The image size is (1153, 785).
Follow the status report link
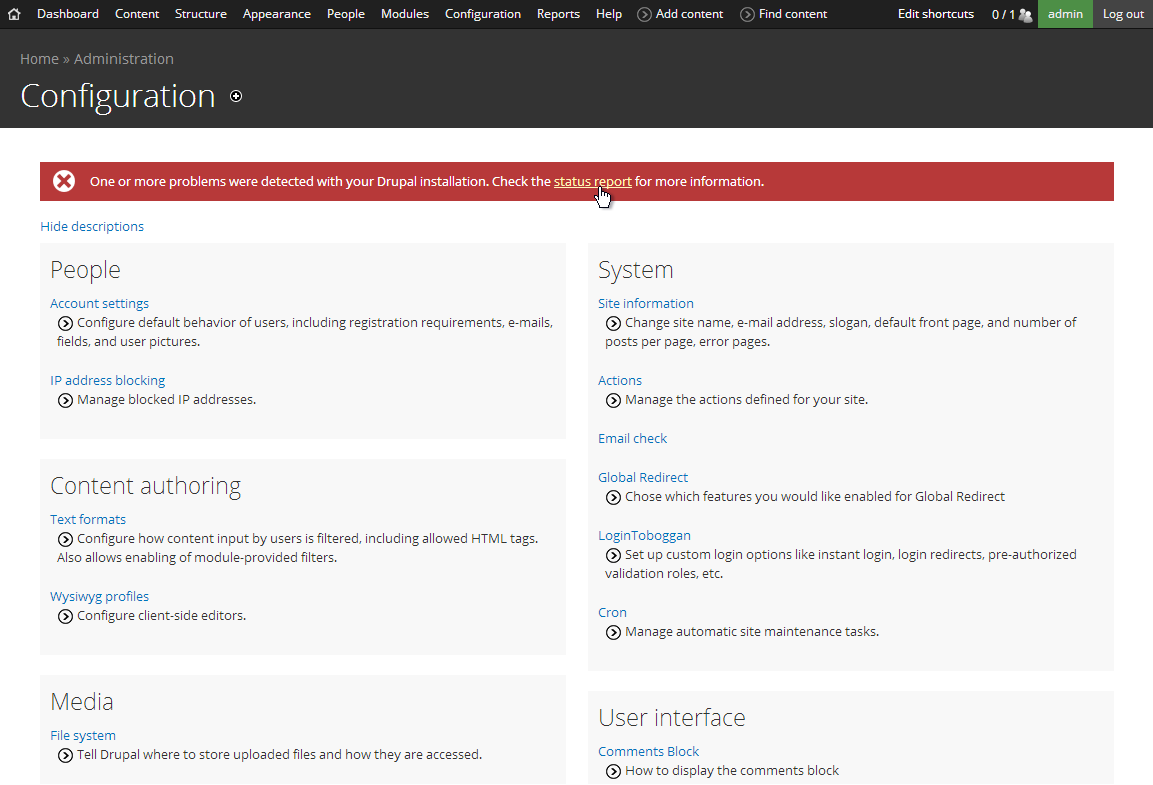coord(592,181)
